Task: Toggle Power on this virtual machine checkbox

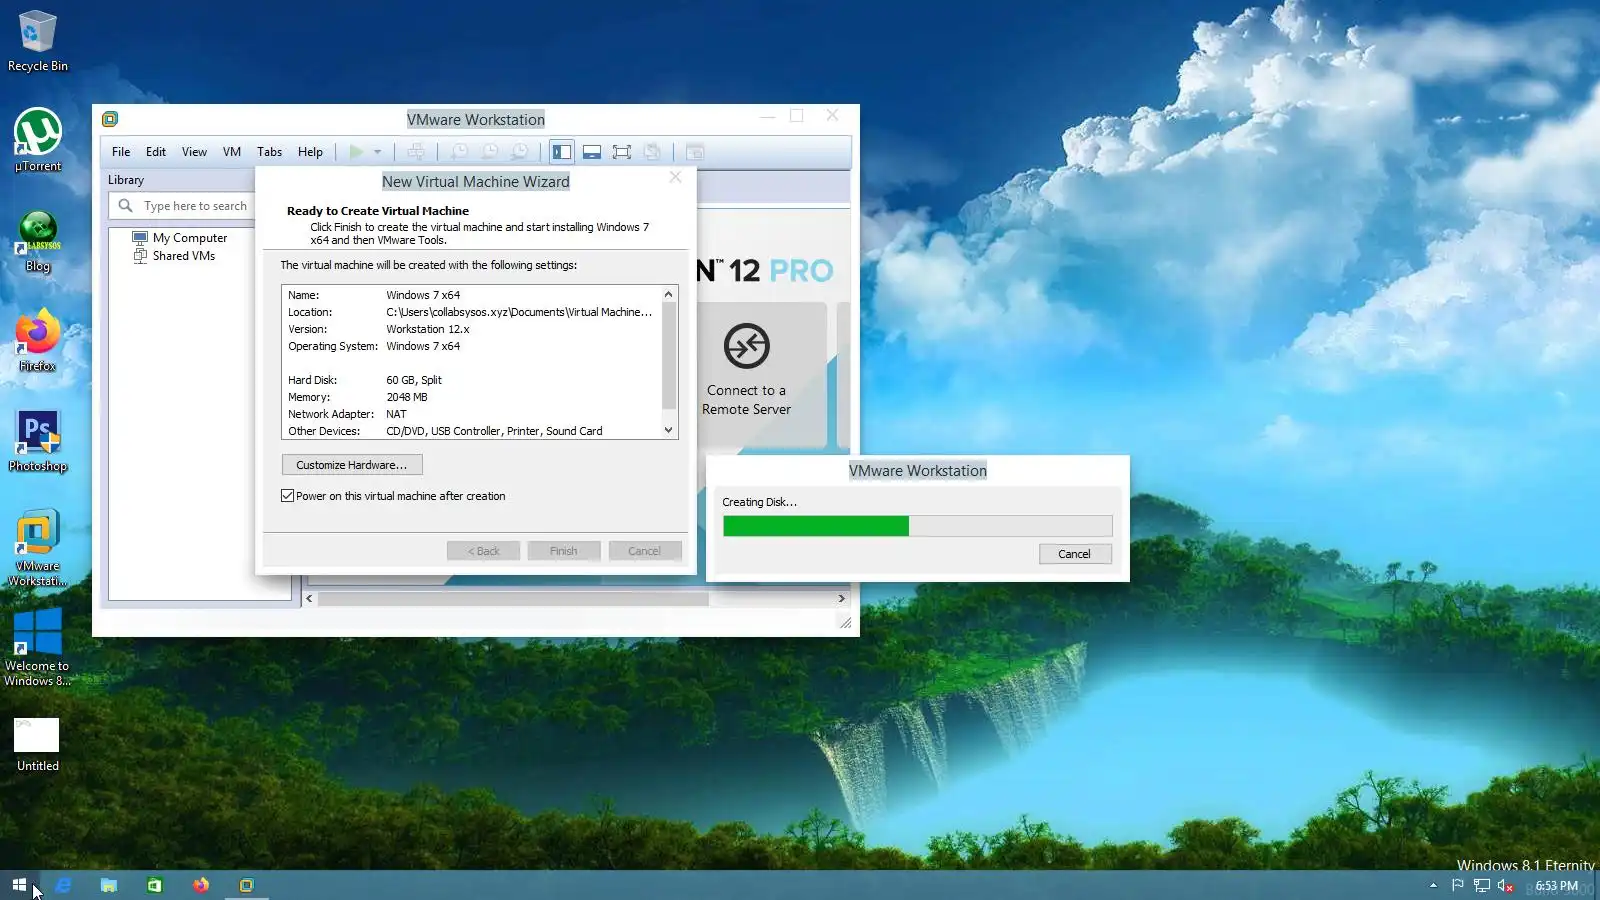Action: 288,496
